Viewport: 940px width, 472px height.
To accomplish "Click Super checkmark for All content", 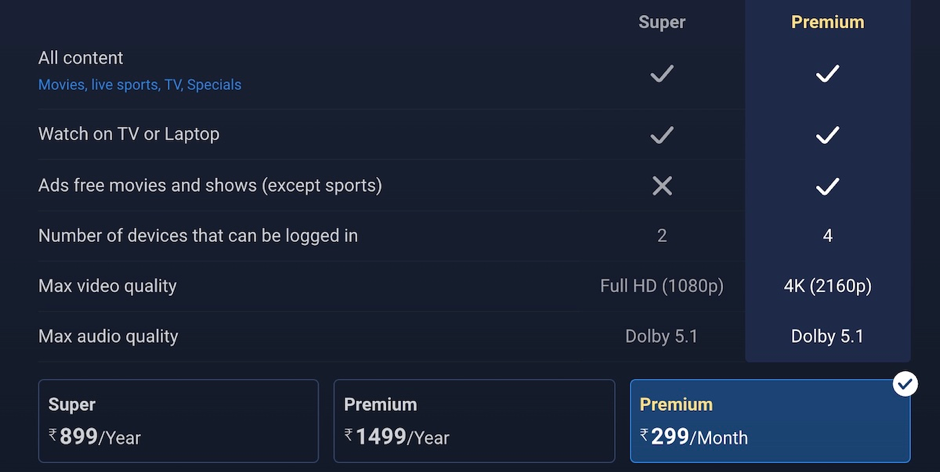I will pos(662,73).
